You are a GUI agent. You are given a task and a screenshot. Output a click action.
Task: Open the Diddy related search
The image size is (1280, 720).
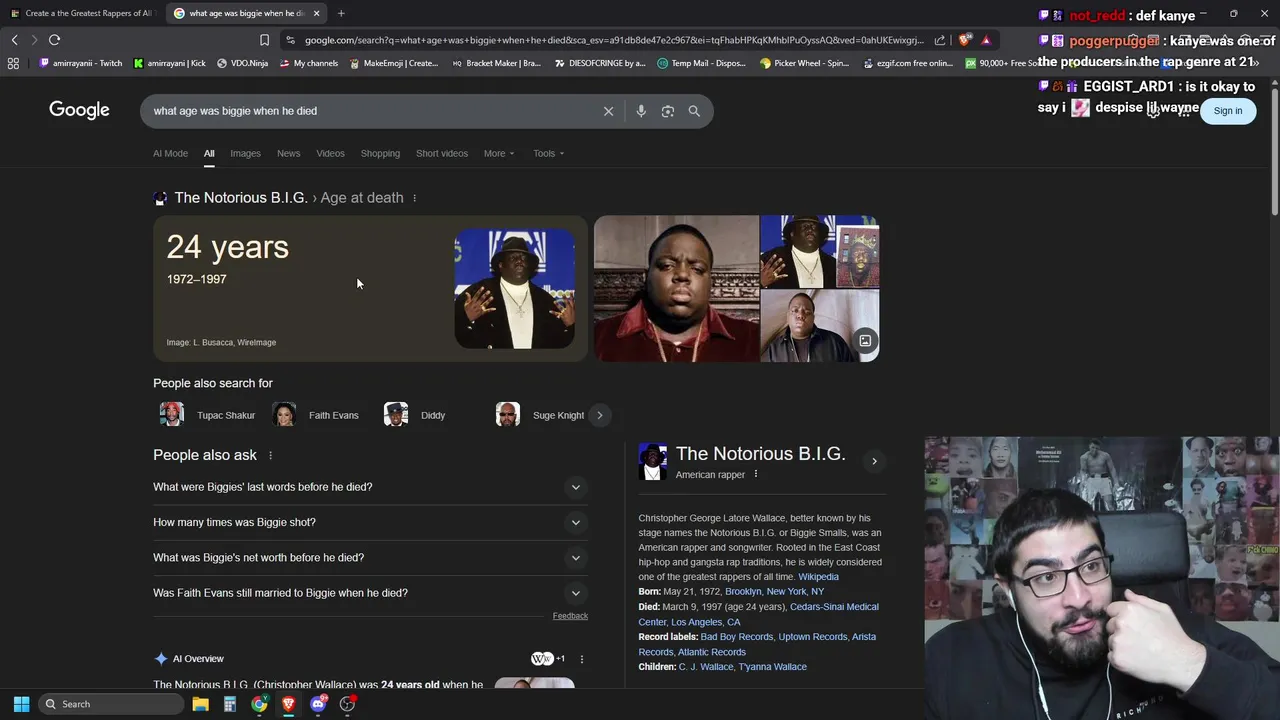pyautogui.click(x=415, y=415)
